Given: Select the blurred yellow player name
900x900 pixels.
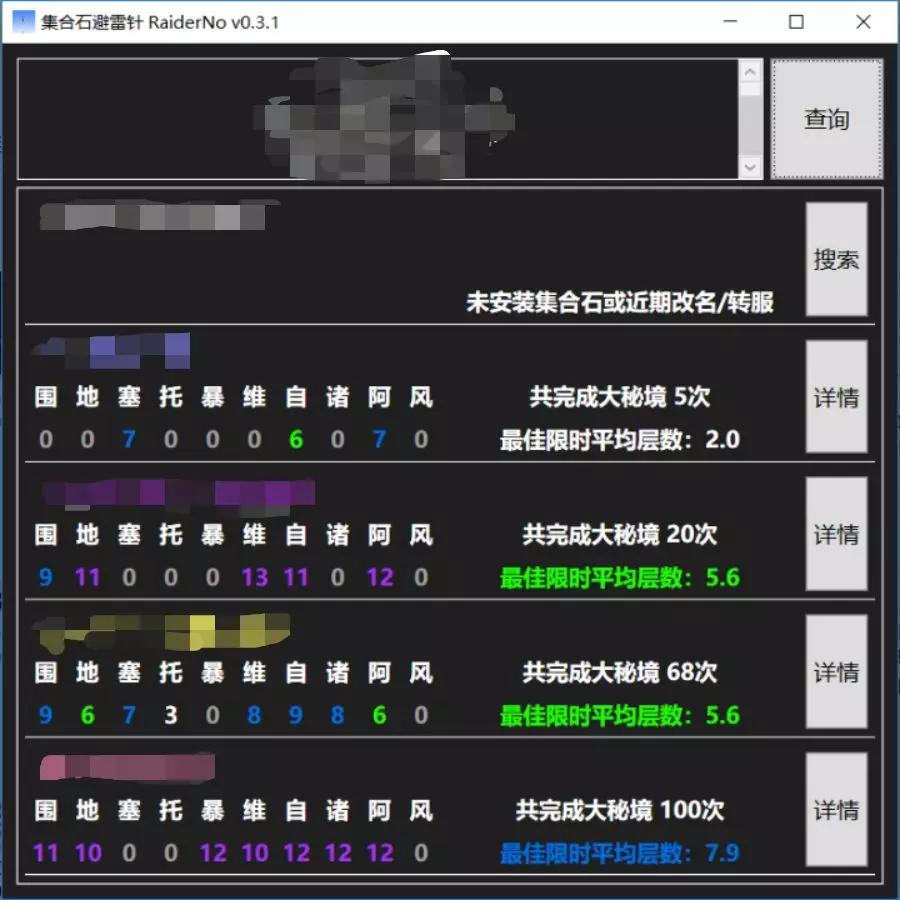Looking at the screenshot, I should 162,633.
